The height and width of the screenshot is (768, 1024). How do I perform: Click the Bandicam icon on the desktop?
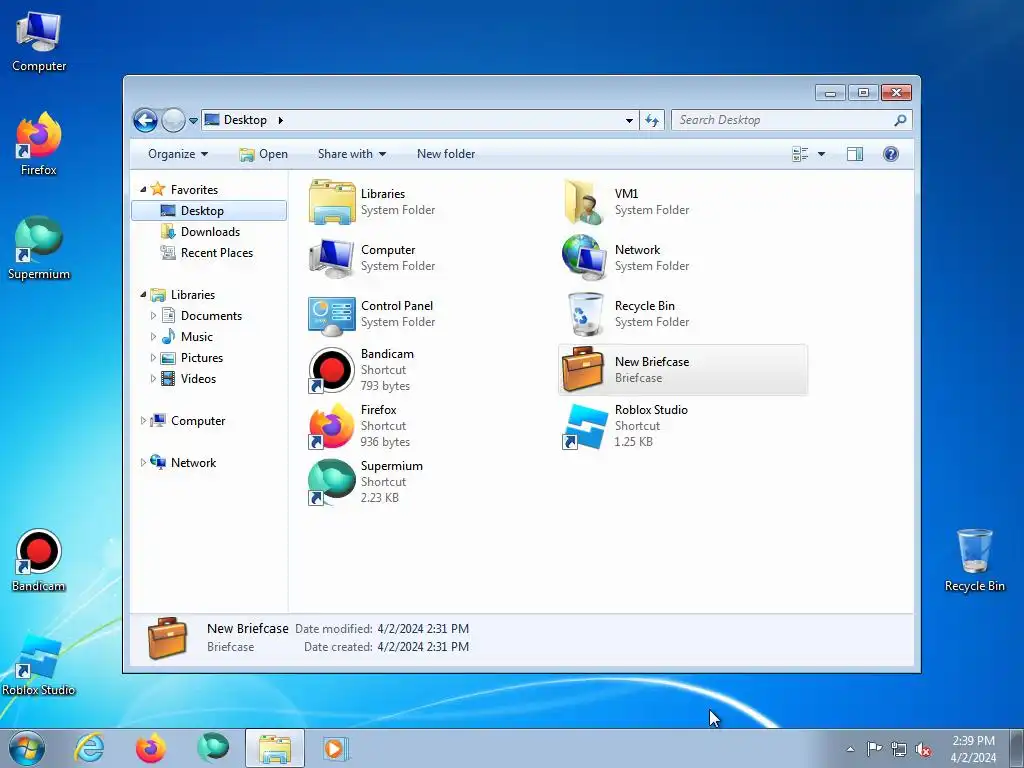pyautogui.click(x=39, y=560)
